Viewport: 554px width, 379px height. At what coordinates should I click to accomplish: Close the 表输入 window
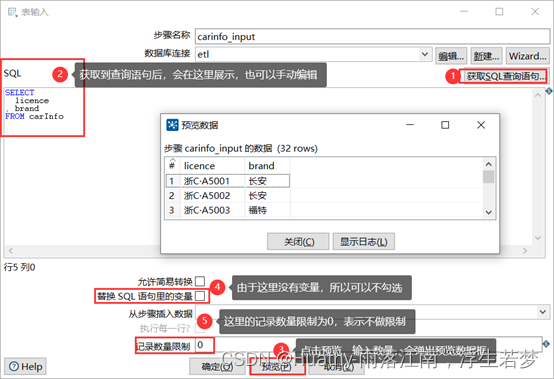pyautogui.click(x=535, y=12)
